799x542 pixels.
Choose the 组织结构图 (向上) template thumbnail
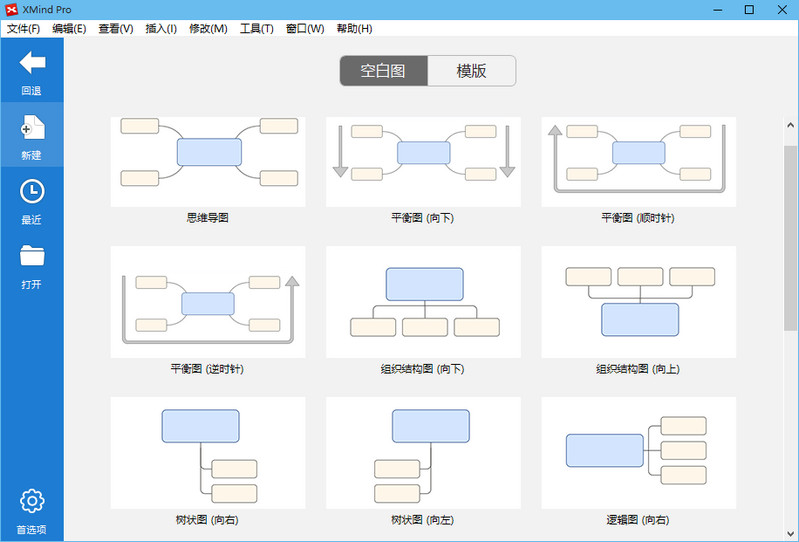tap(638, 302)
